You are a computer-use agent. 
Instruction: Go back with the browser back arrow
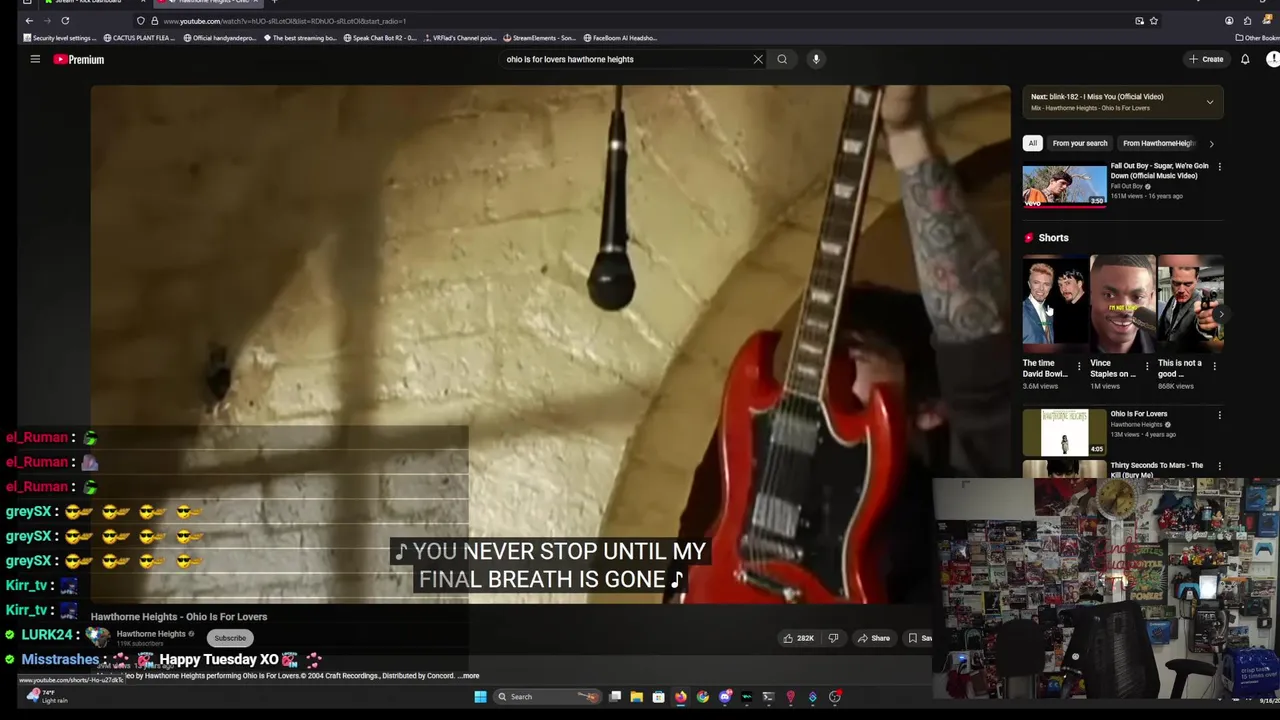pos(29,21)
